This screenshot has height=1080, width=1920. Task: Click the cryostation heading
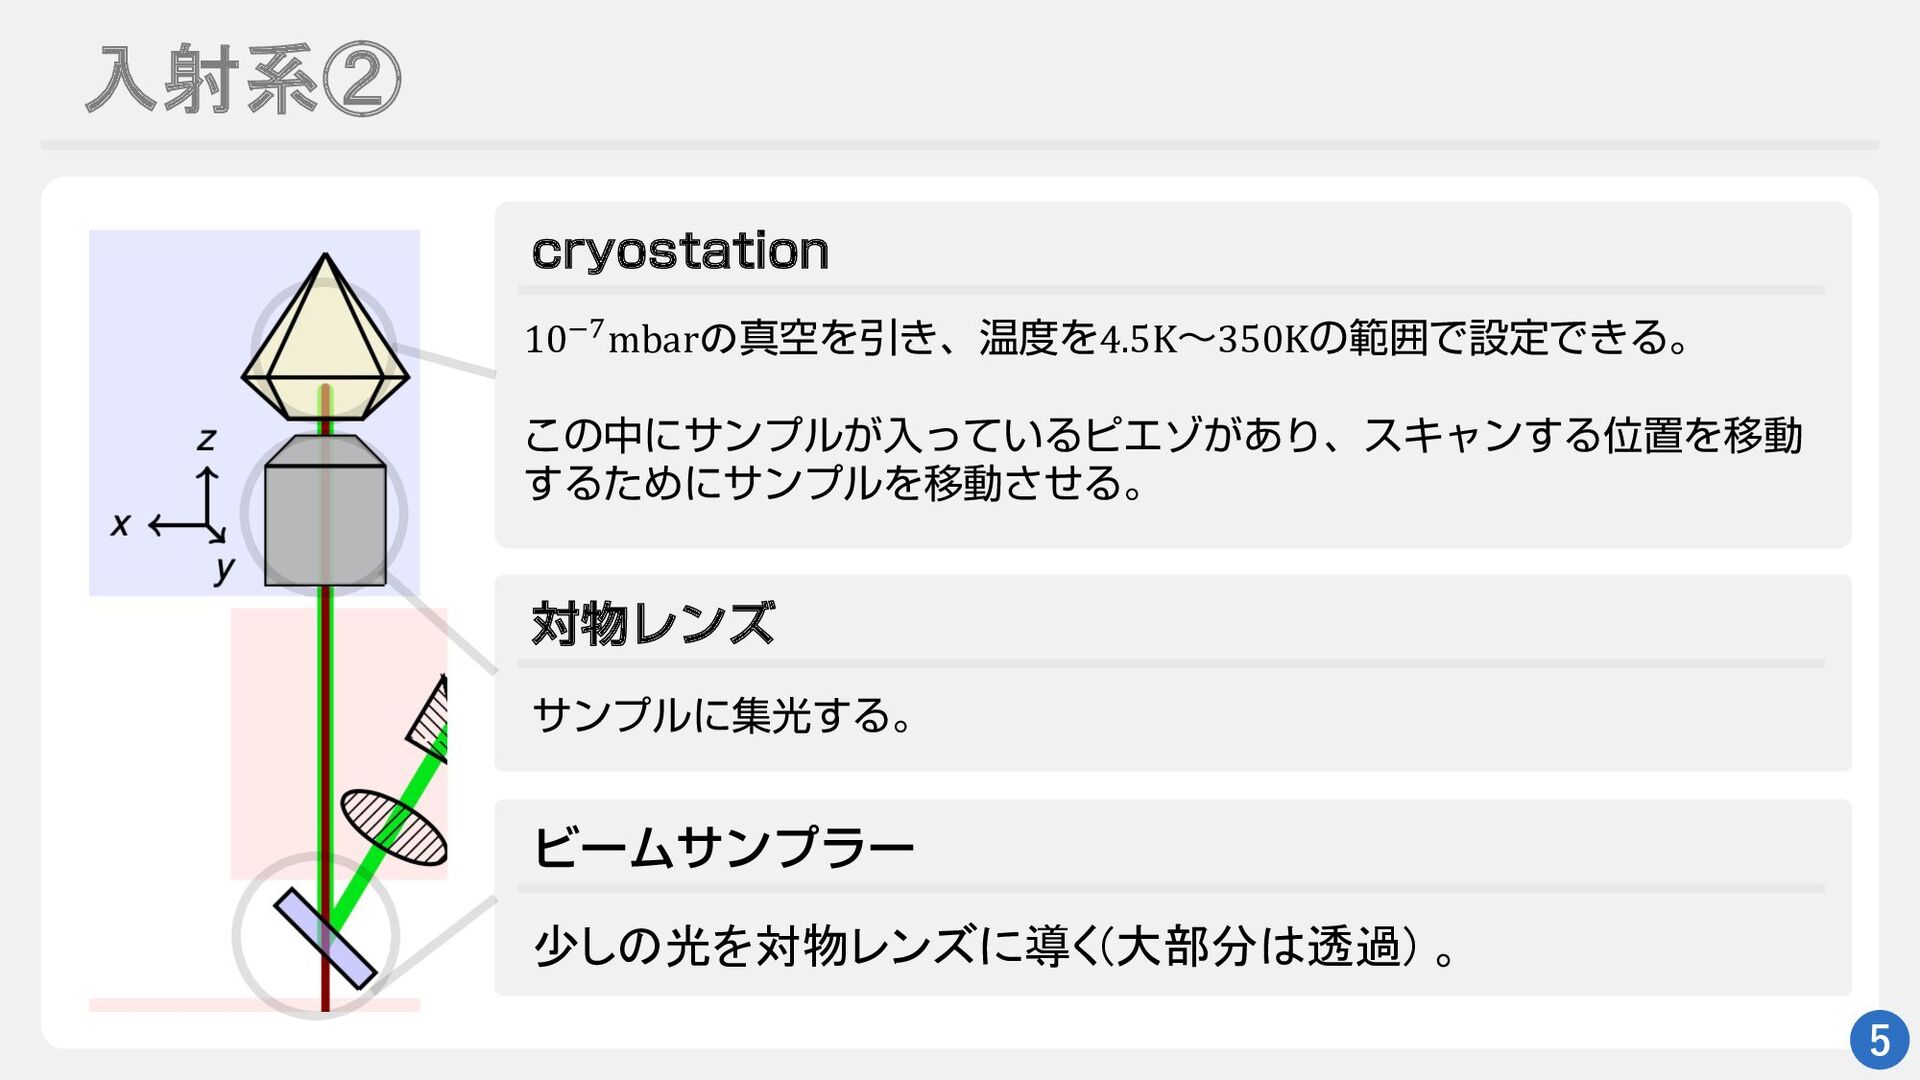click(x=680, y=250)
